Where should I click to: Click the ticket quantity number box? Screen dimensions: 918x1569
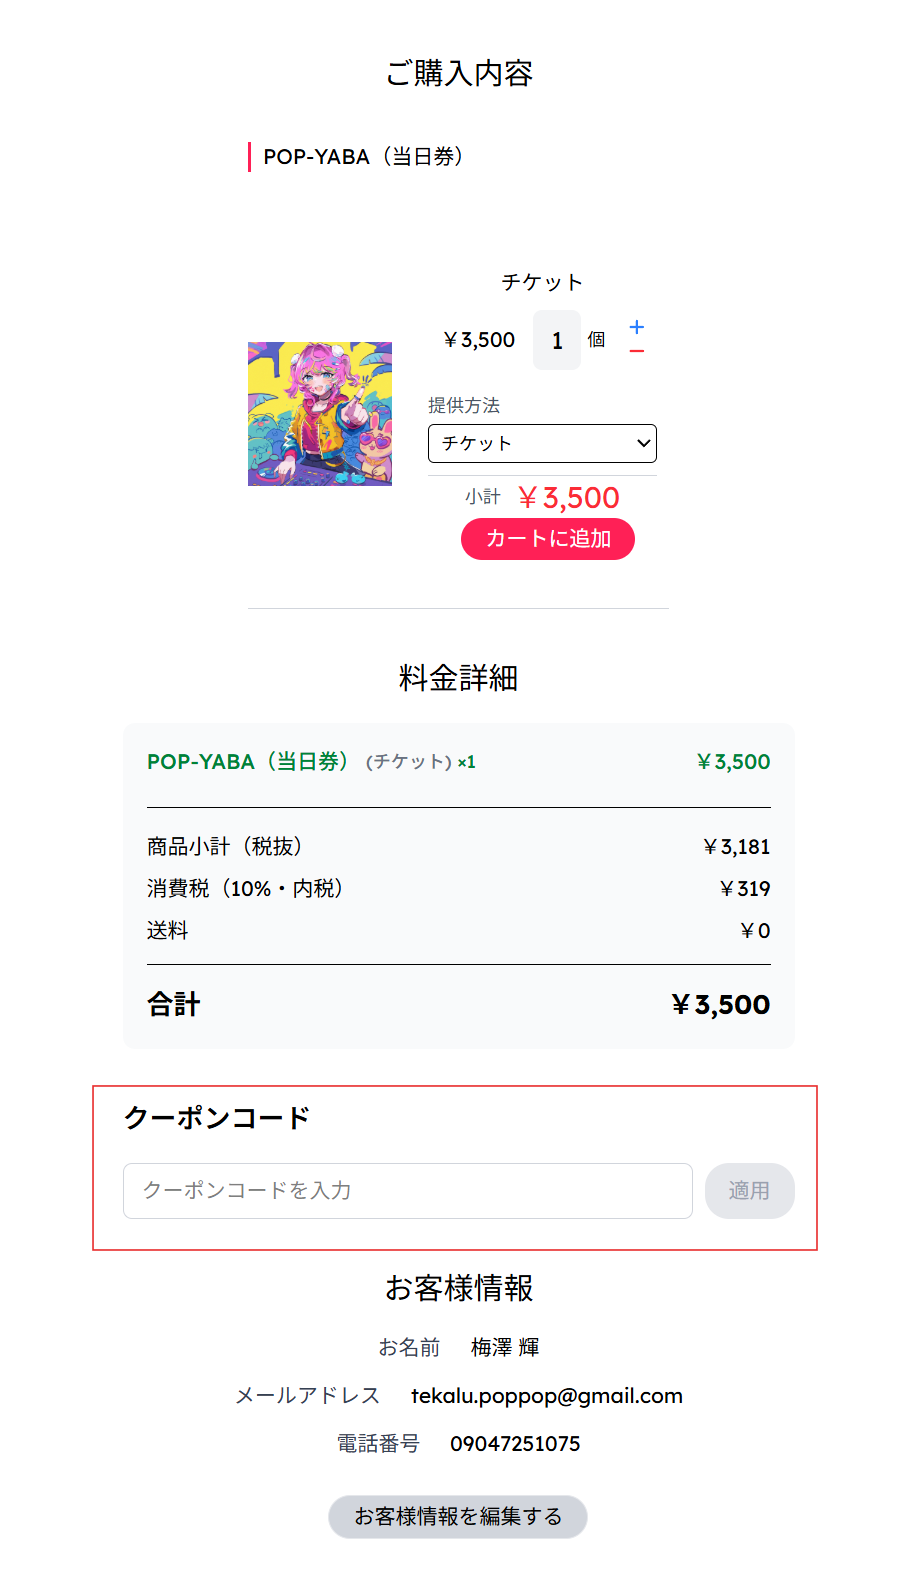click(x=557, y=341)
